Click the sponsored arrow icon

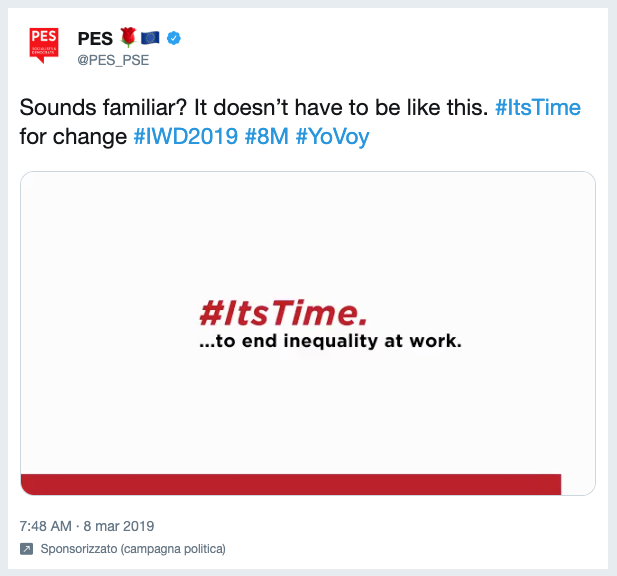pos(26,548)
